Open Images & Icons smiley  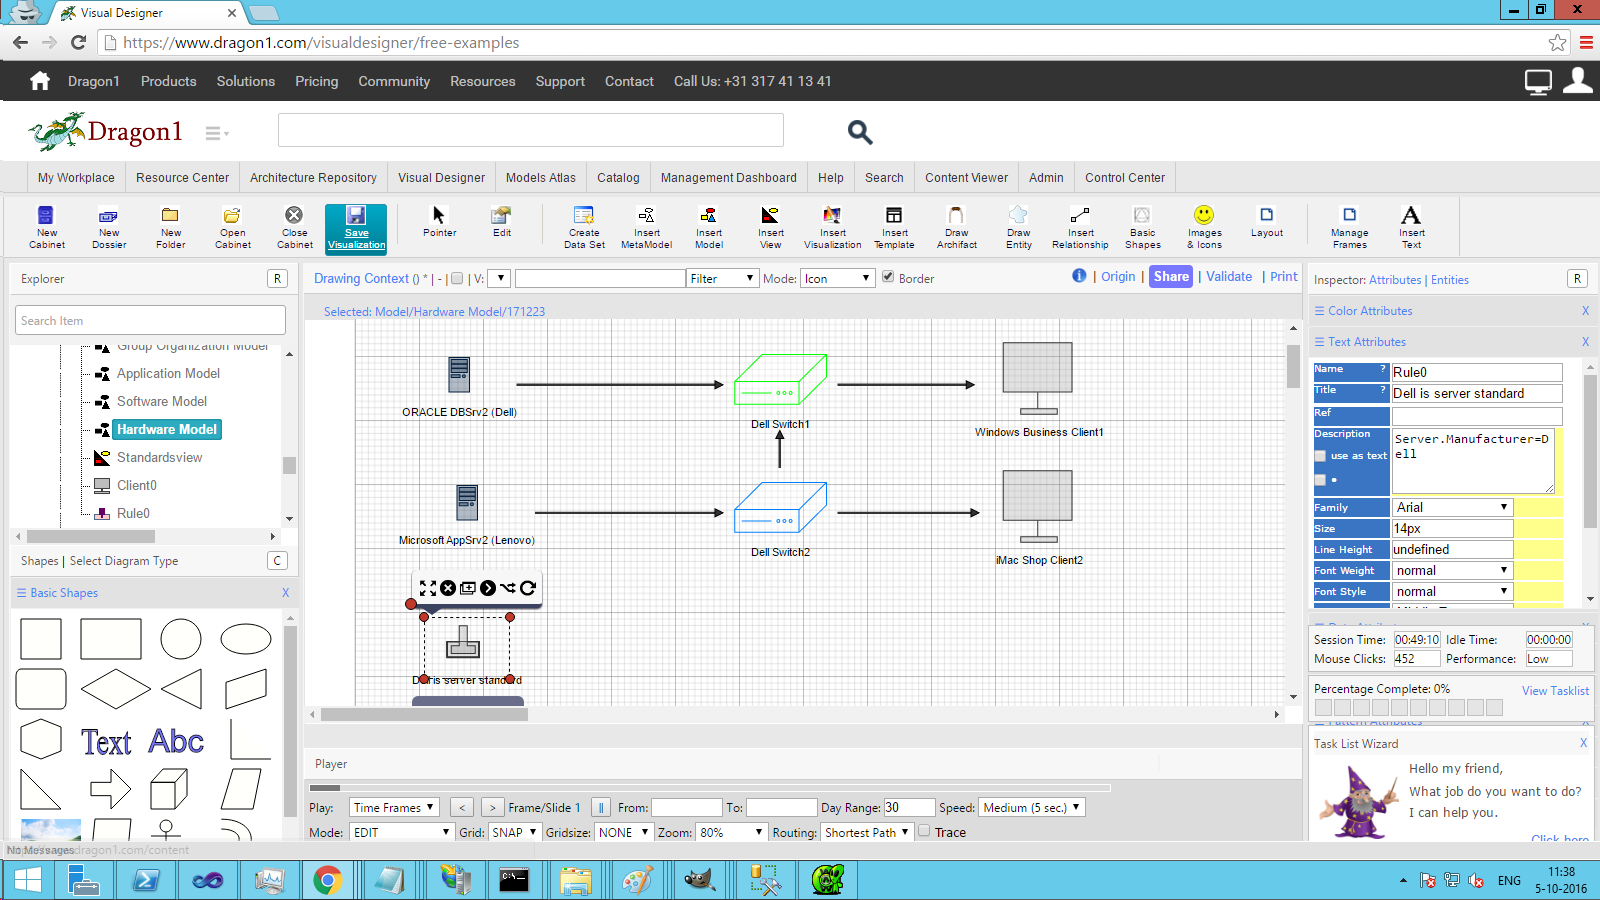point(1204,226)
